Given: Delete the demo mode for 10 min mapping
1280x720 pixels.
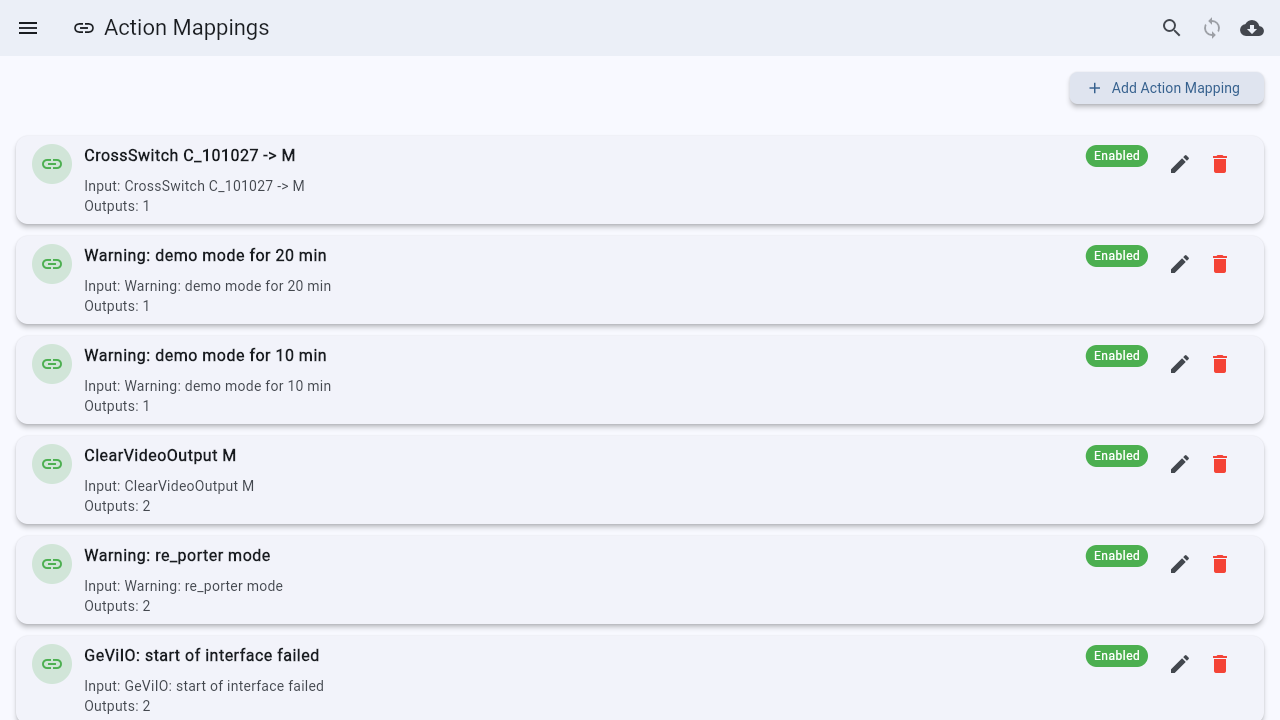Looking at the screenshot, I should pos(1220,364).
